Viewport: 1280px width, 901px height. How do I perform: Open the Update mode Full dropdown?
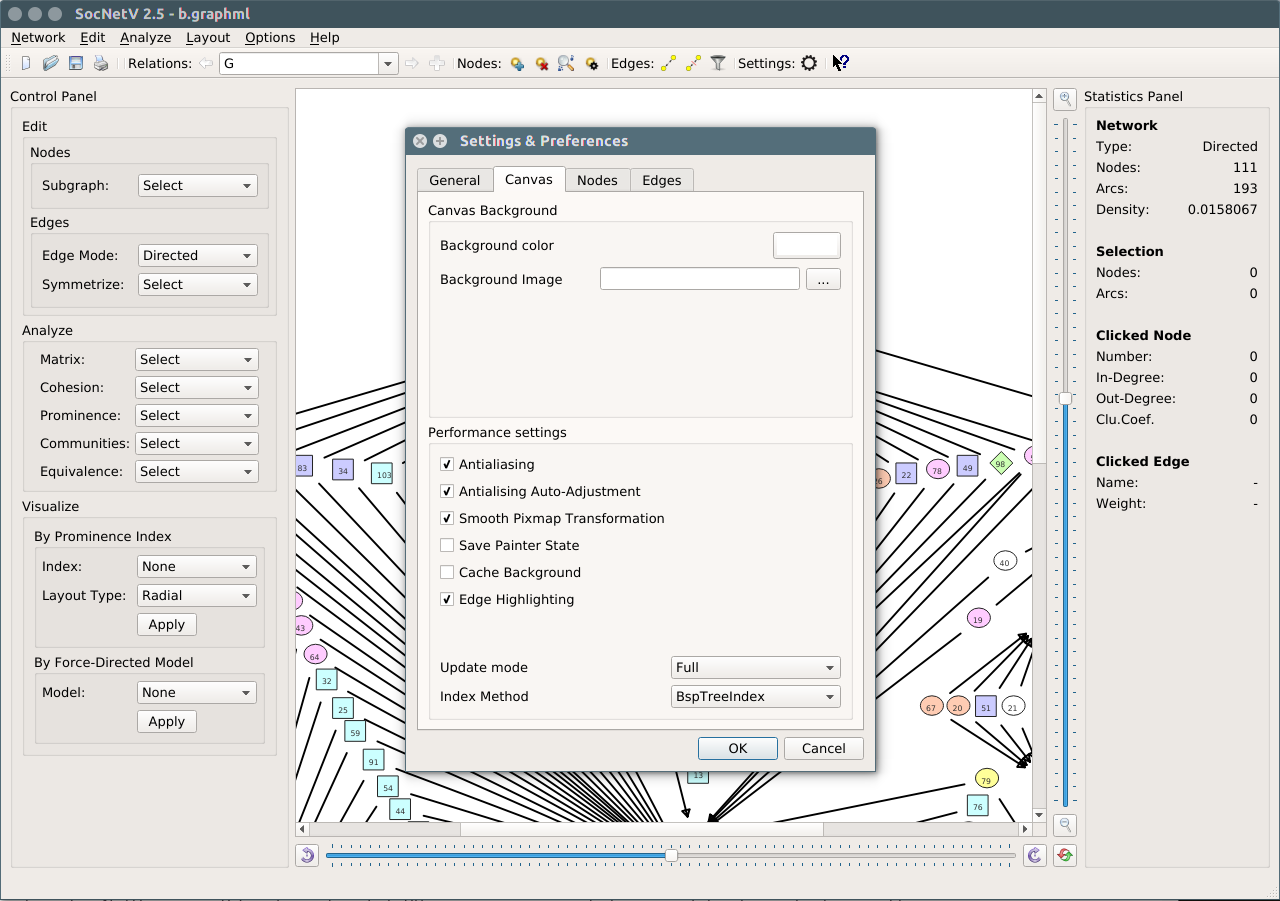[x=755, y=667]
